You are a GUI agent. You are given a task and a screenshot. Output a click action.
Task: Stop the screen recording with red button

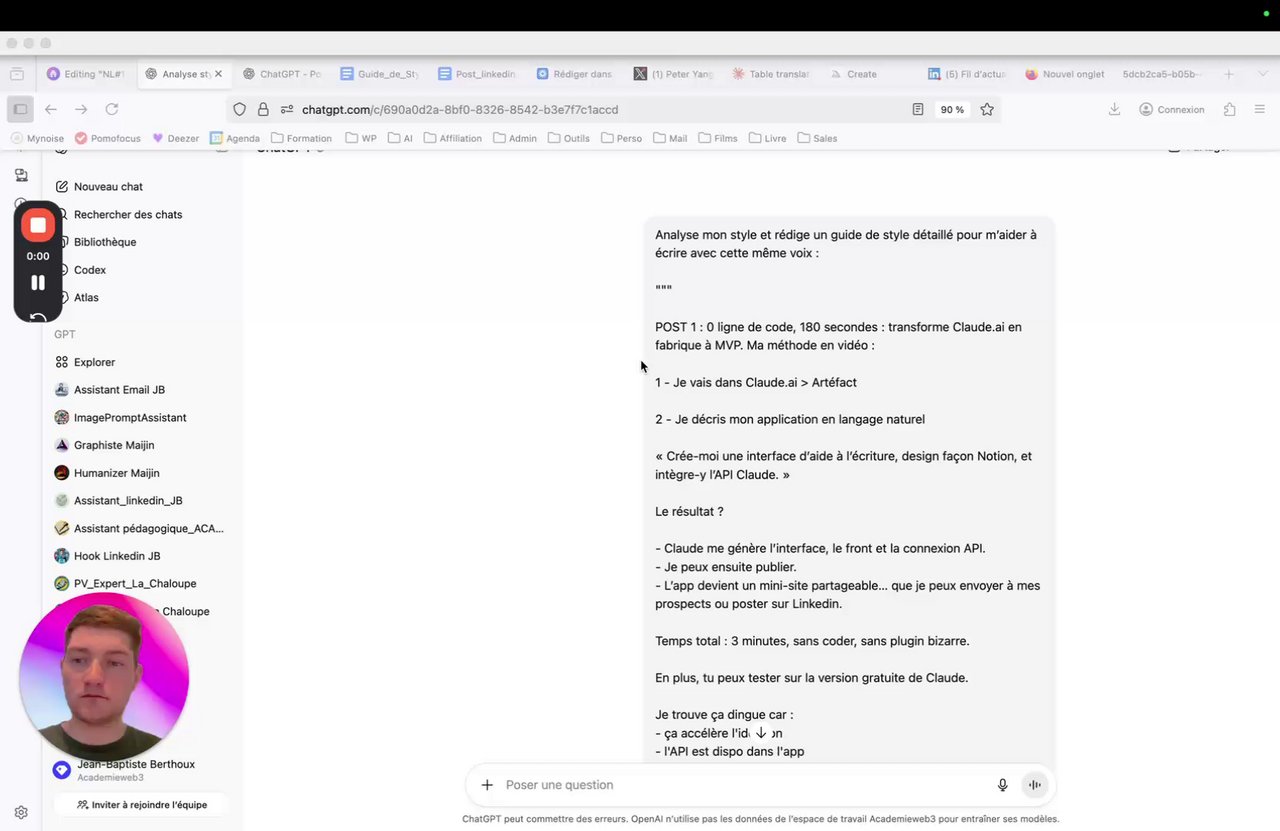pyautogui.click(x=38, y=225)
